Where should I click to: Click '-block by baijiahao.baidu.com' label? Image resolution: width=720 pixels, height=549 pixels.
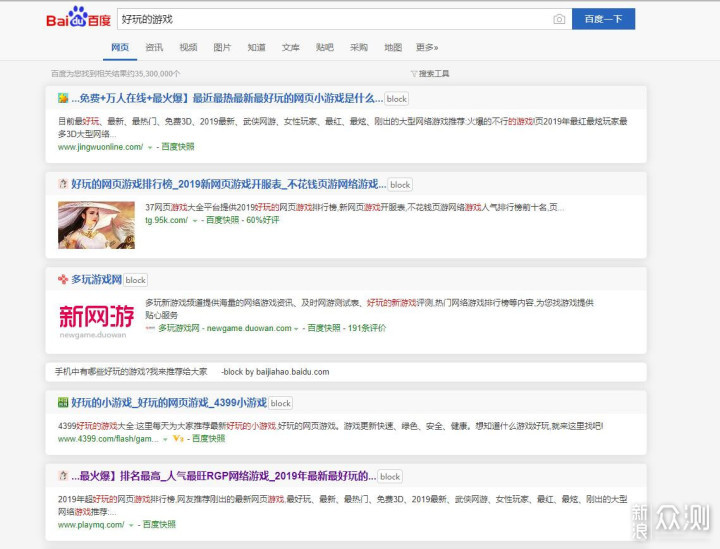point(275,372)
